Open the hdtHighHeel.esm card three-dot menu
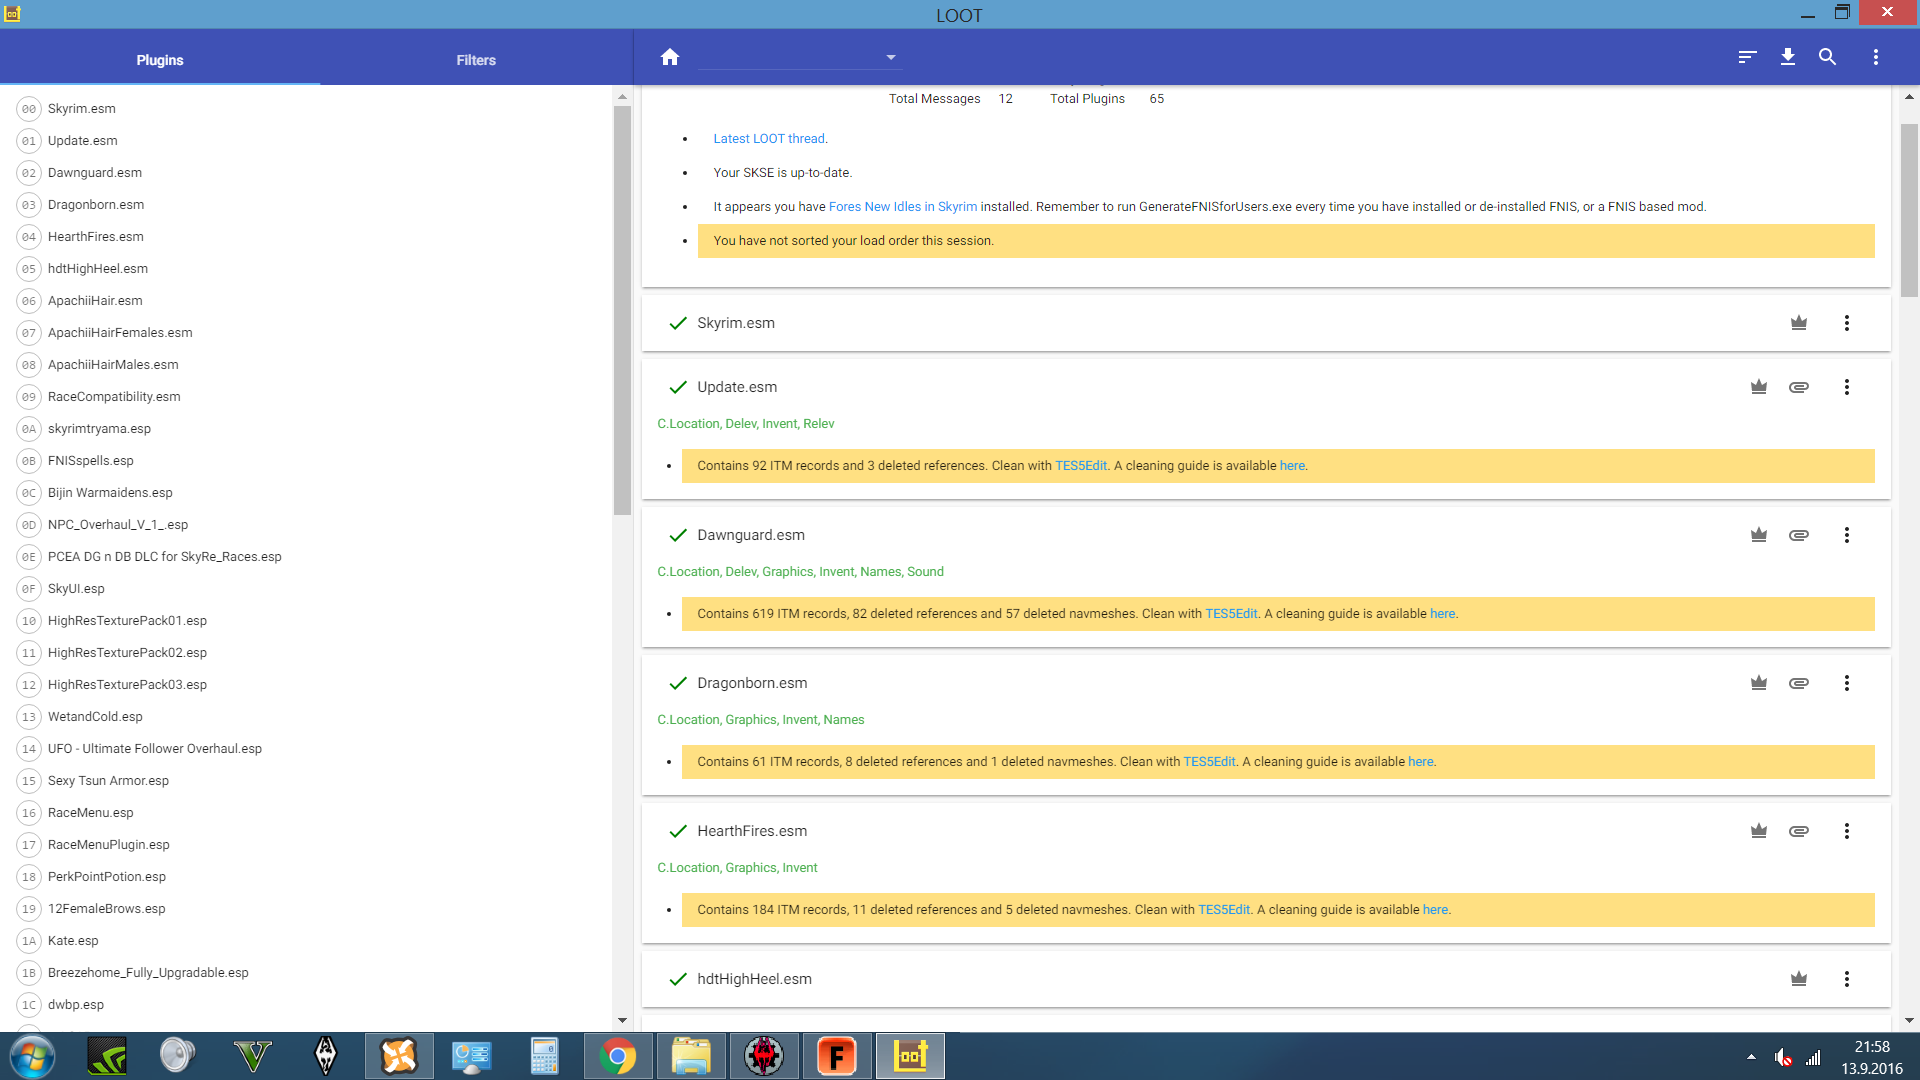 pos(1846,979)
